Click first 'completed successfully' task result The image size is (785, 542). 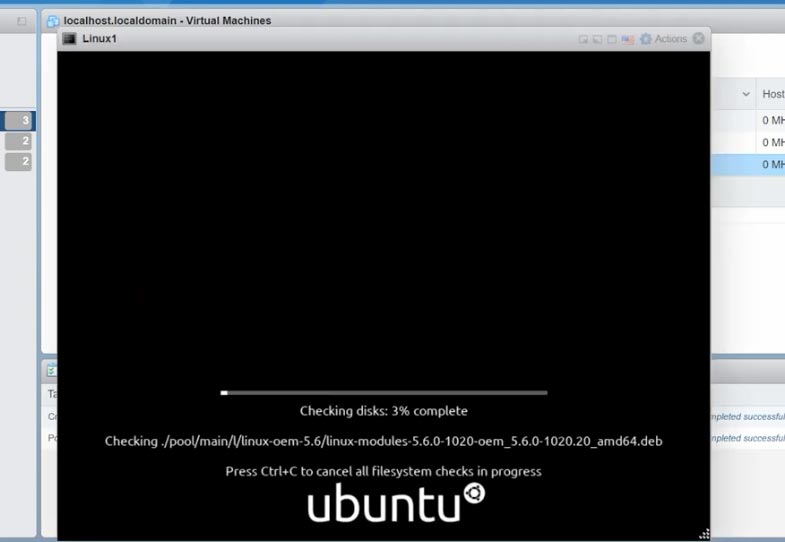pos(748,416)
